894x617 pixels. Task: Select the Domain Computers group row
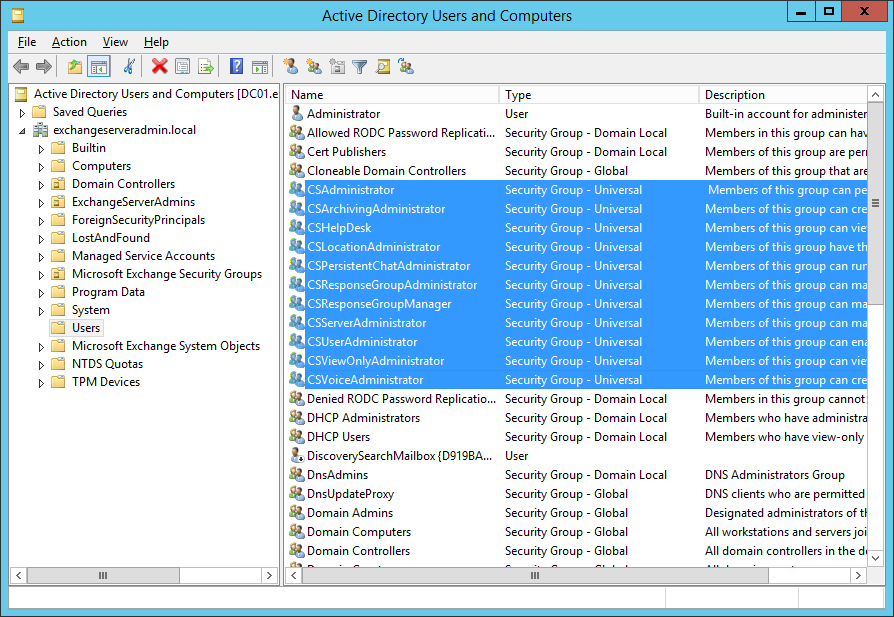coord(576,531)
